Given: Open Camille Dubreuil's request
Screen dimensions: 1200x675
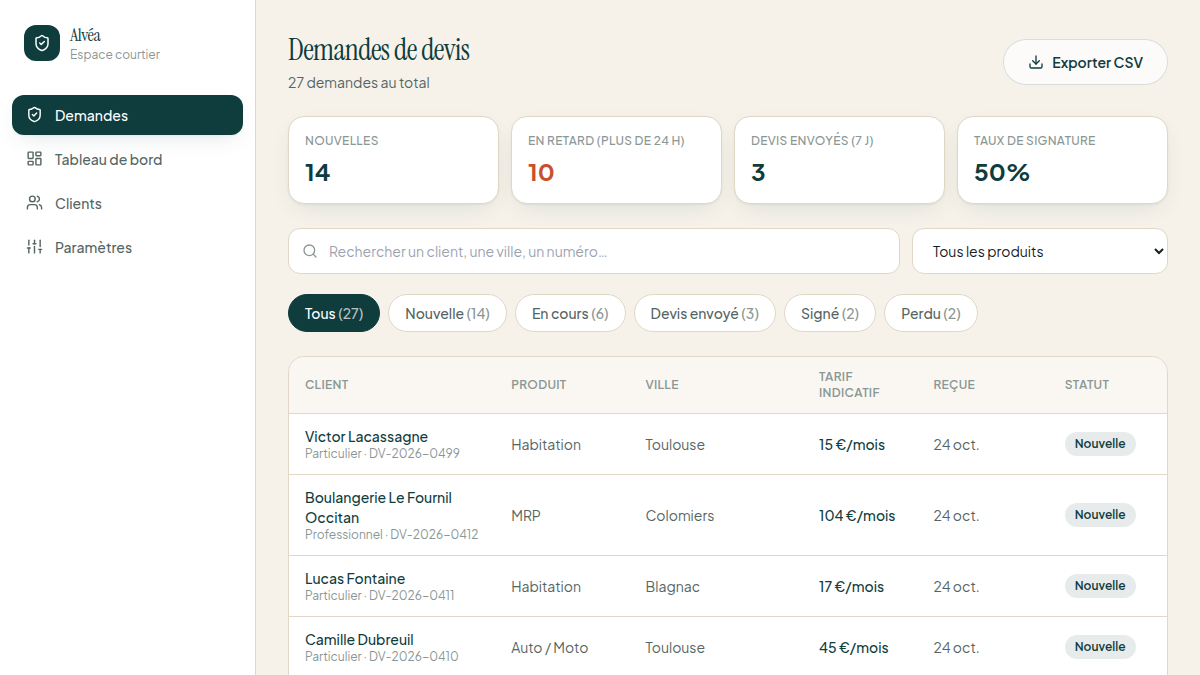Looking at the screenshot, I should point(728,647).
